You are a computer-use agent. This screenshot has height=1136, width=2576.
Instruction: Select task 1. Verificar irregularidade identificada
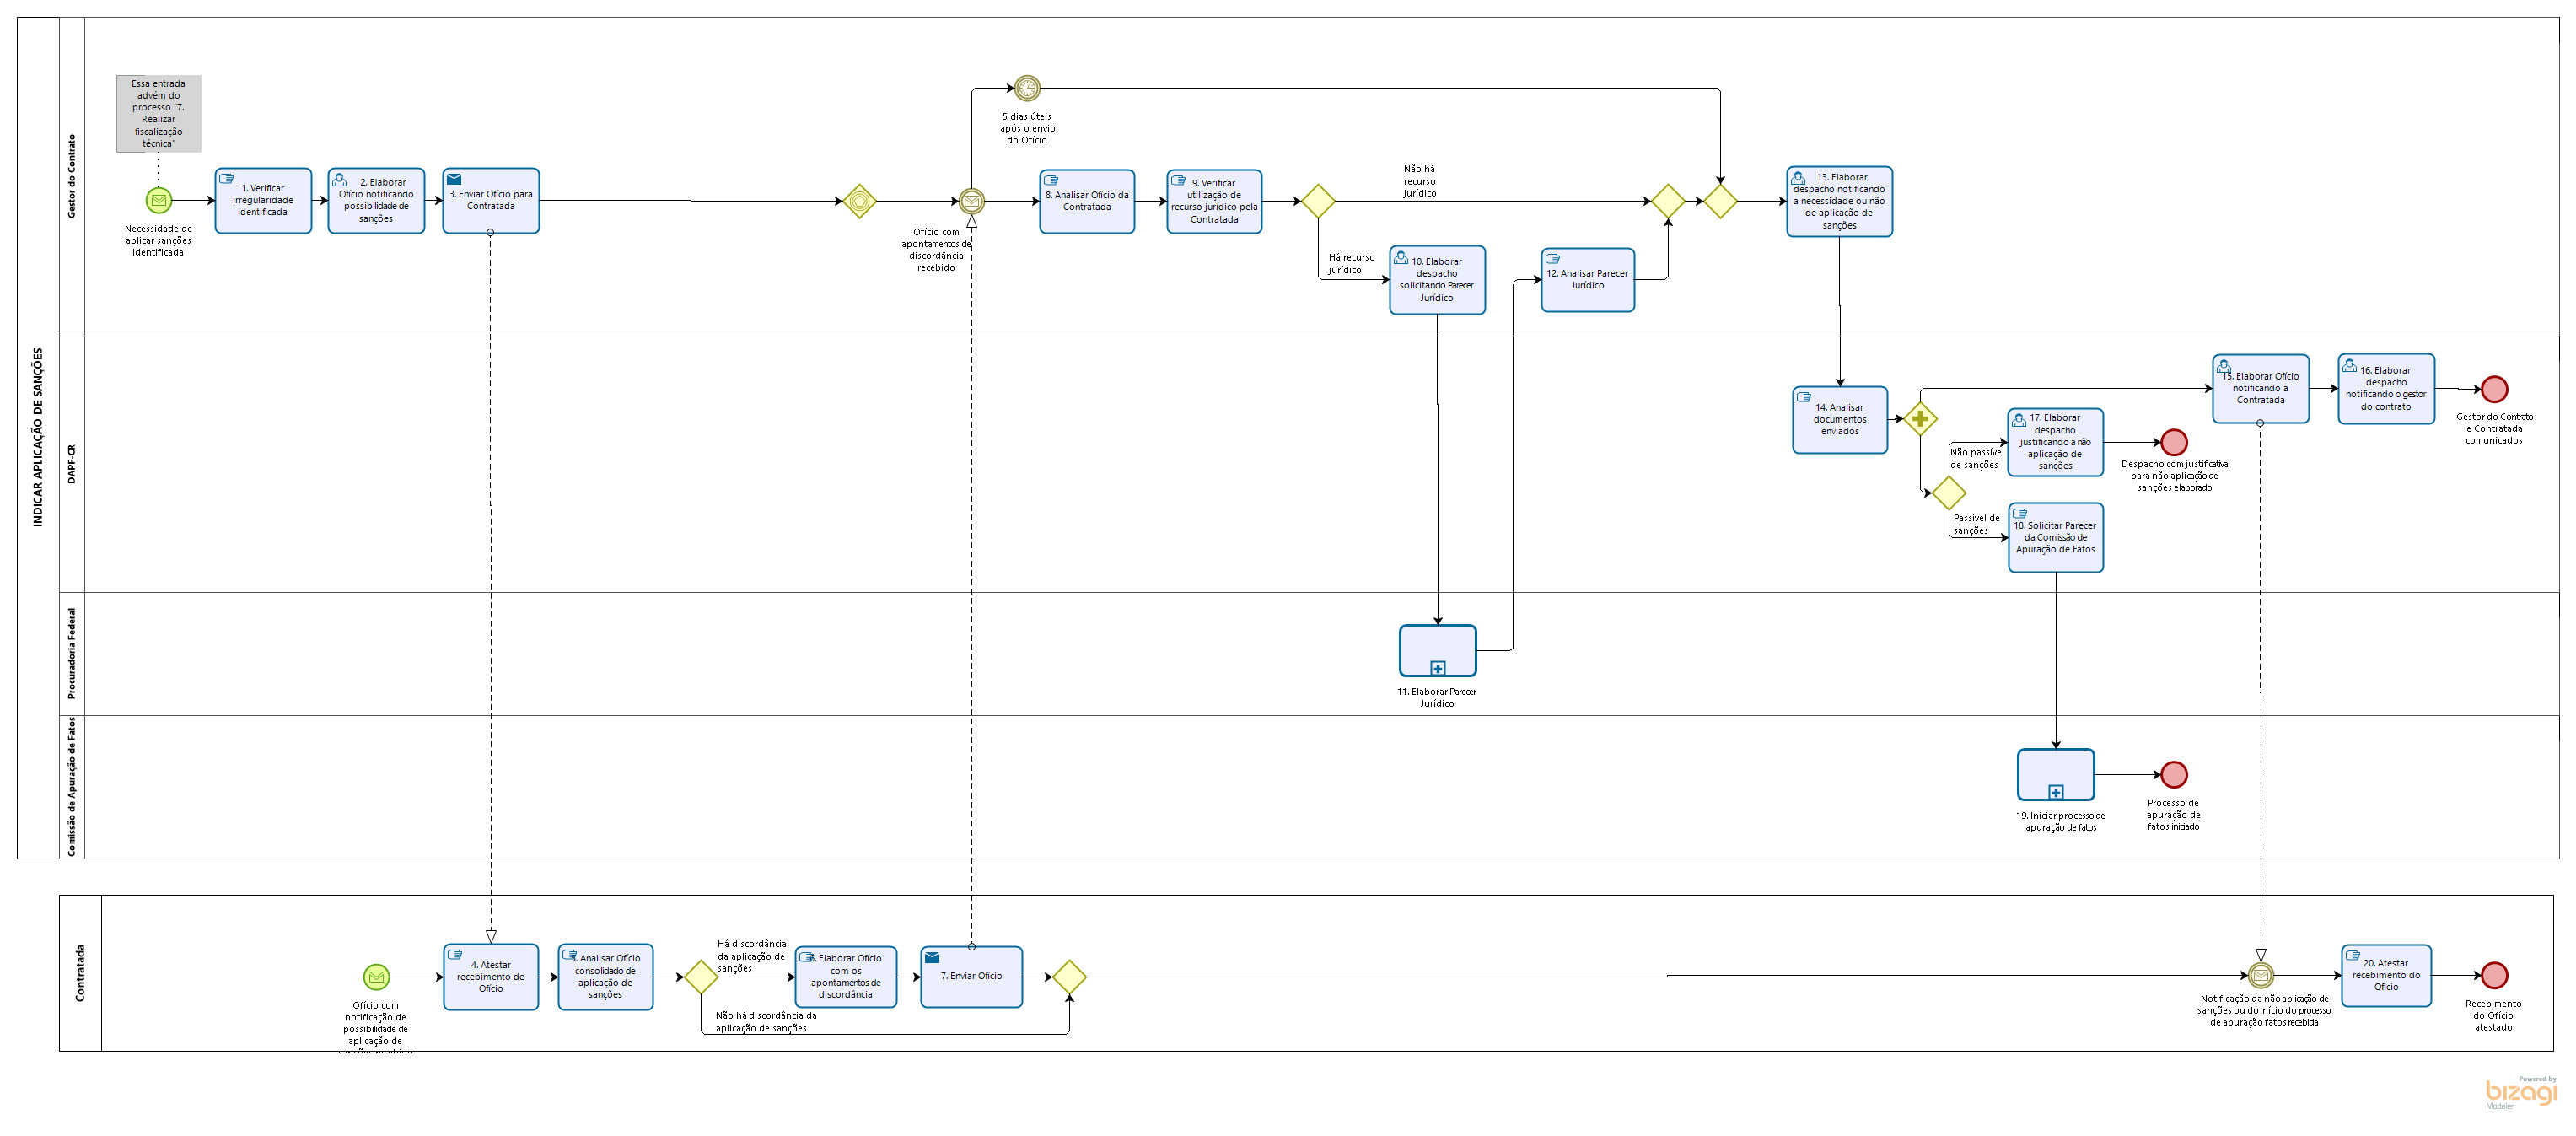coord(263,200)
